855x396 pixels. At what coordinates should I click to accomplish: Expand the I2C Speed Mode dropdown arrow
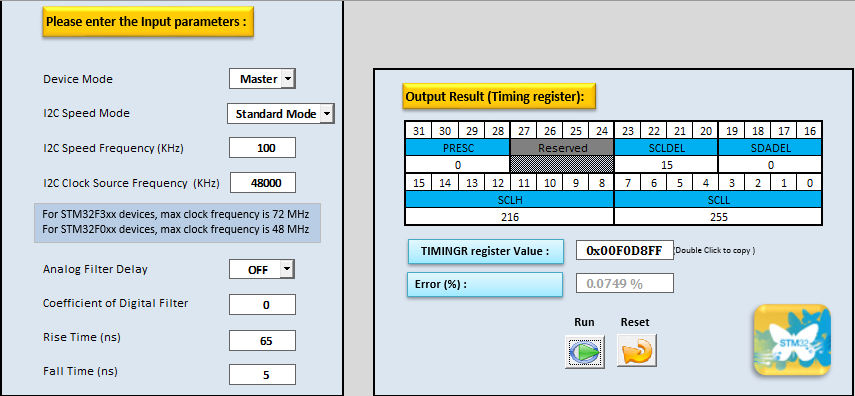[327, 114]
